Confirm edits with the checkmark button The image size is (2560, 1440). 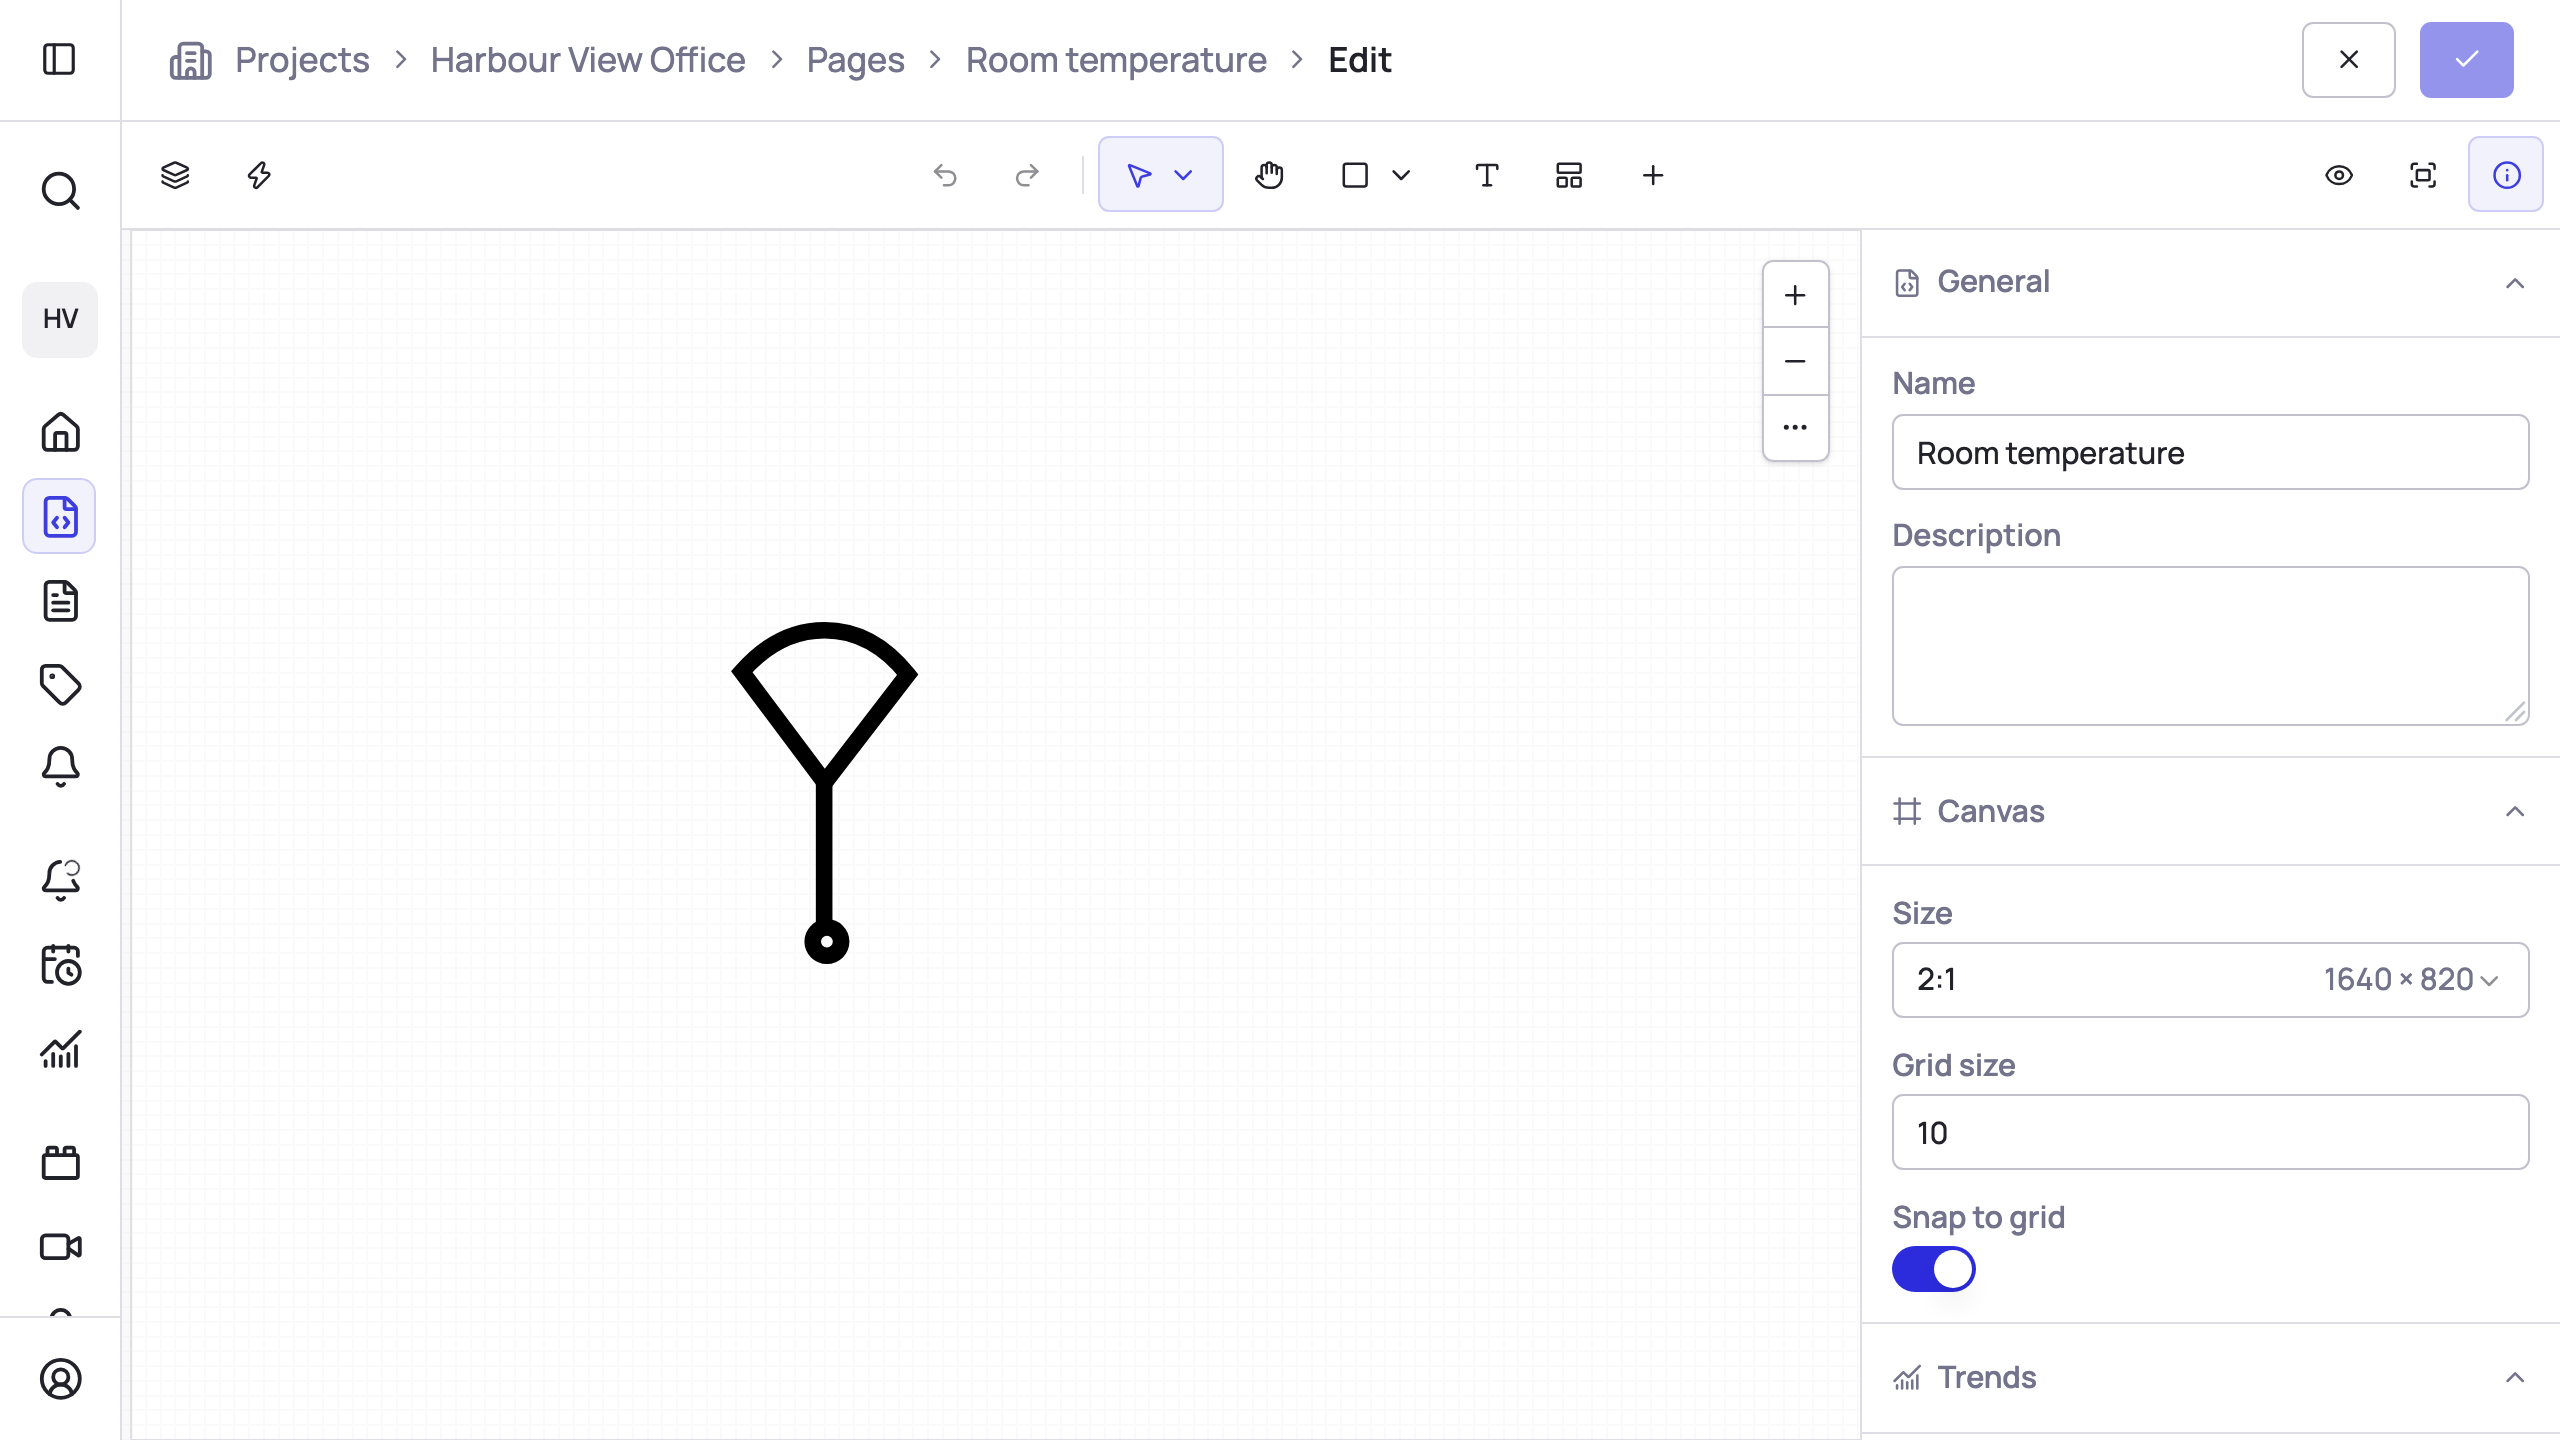tap(2466, 60)
